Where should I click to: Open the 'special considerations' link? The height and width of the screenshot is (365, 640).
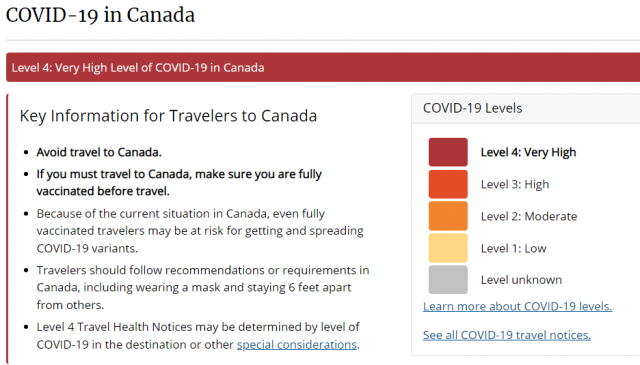pos(297,345)
